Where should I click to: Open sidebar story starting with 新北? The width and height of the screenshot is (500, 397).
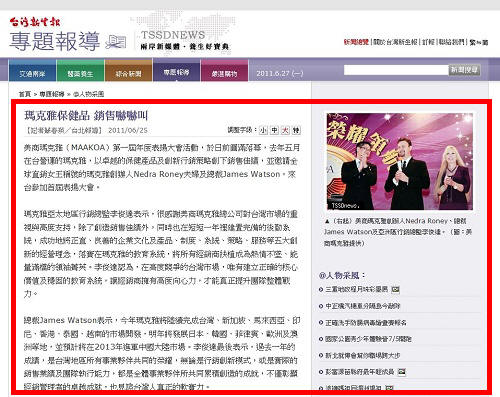pyautogui.click(x=363, y=356)
